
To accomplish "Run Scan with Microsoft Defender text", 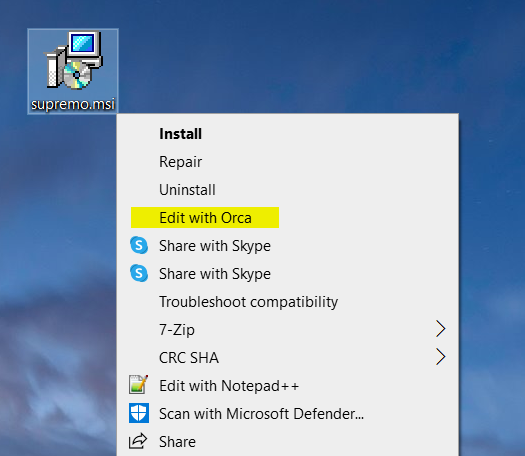I will pyautogui.click(x=261, y=413).
